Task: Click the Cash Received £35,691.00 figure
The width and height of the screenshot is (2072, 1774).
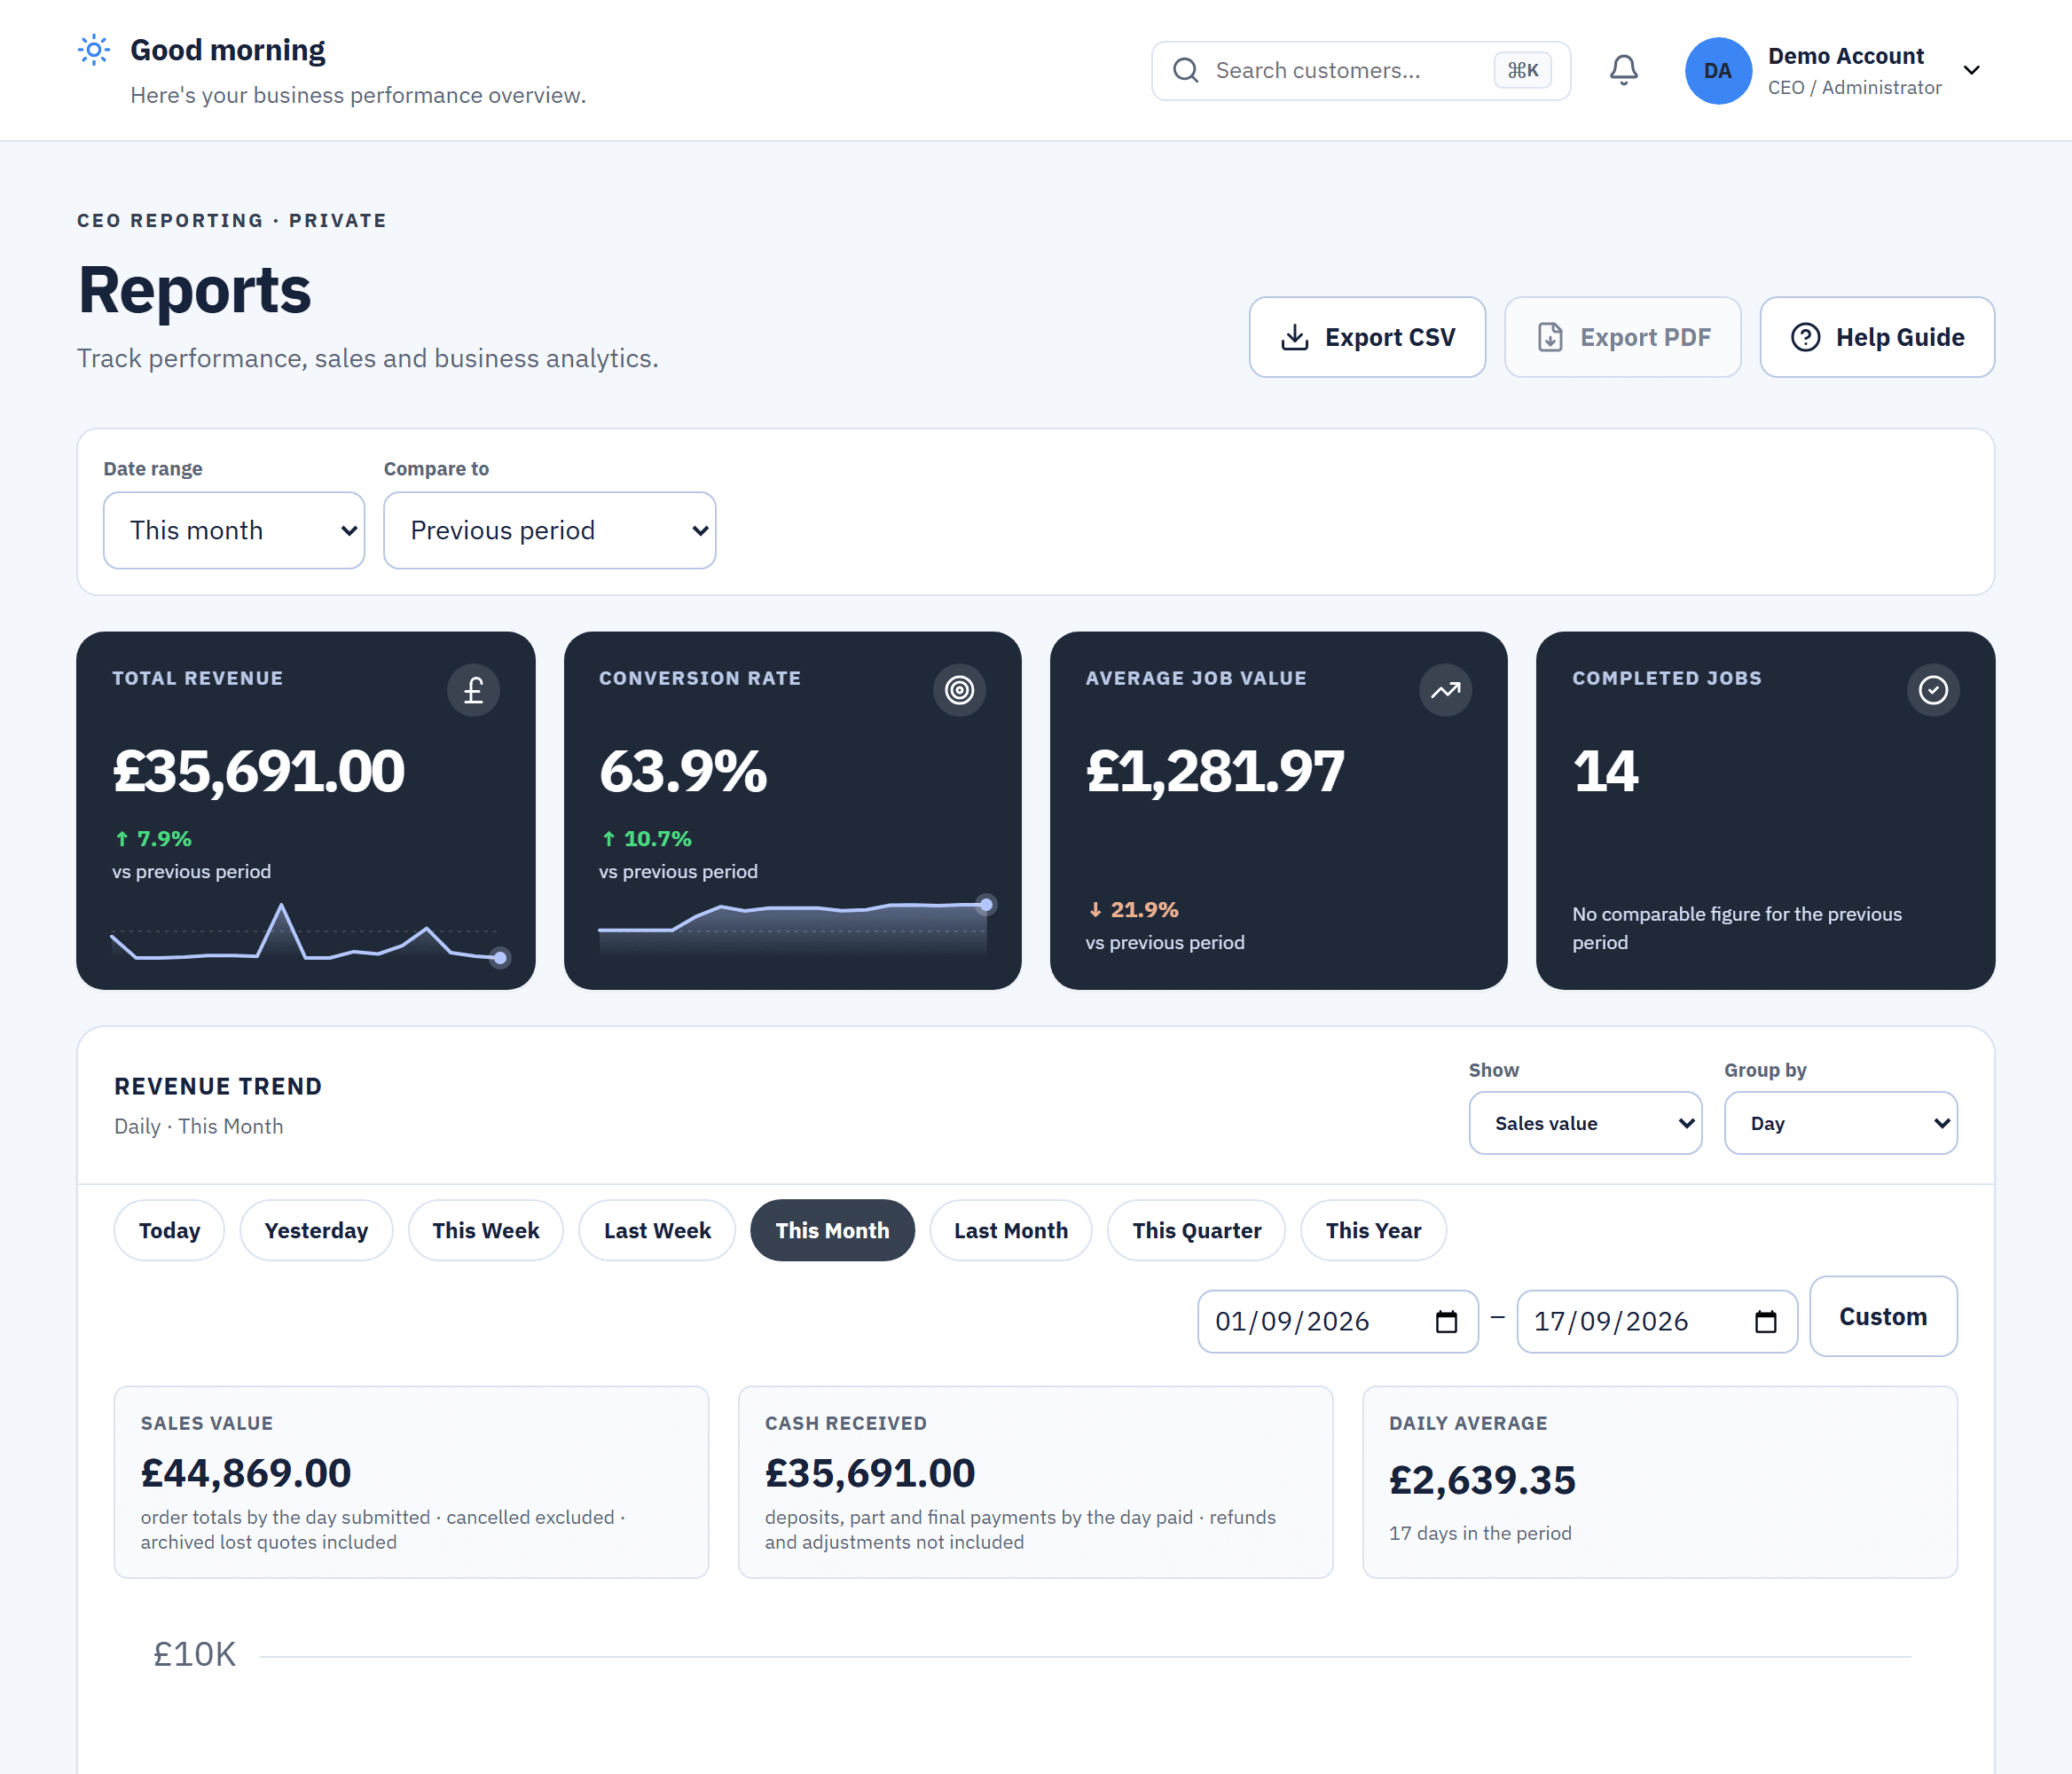Action: point(870,1473)
